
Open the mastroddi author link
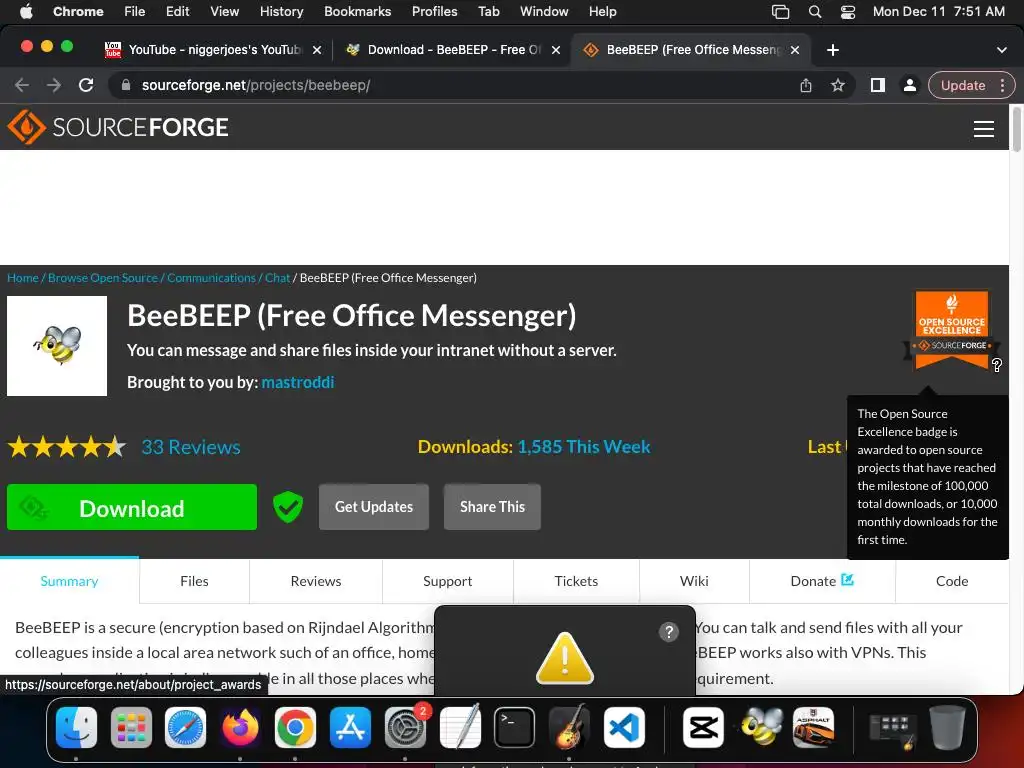[x=298, y=382]
